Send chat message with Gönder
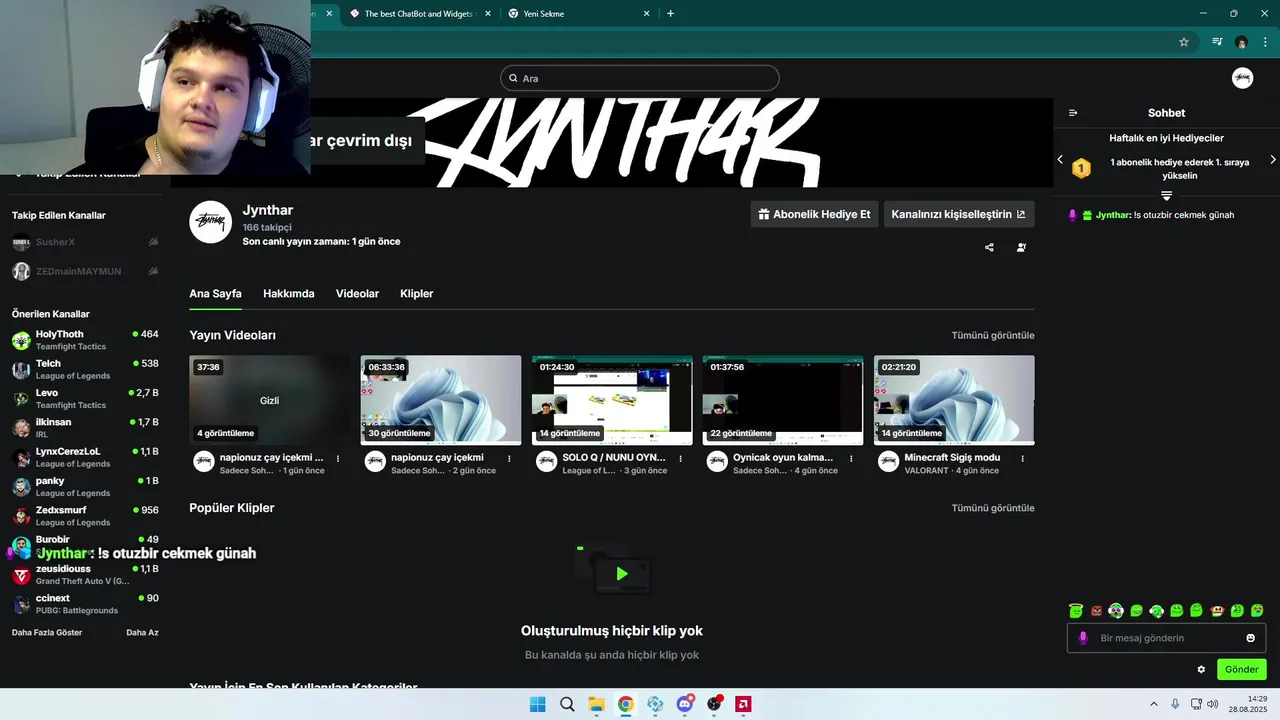This screenshot has width=1280, height=720. click(x=1242, y=669)
